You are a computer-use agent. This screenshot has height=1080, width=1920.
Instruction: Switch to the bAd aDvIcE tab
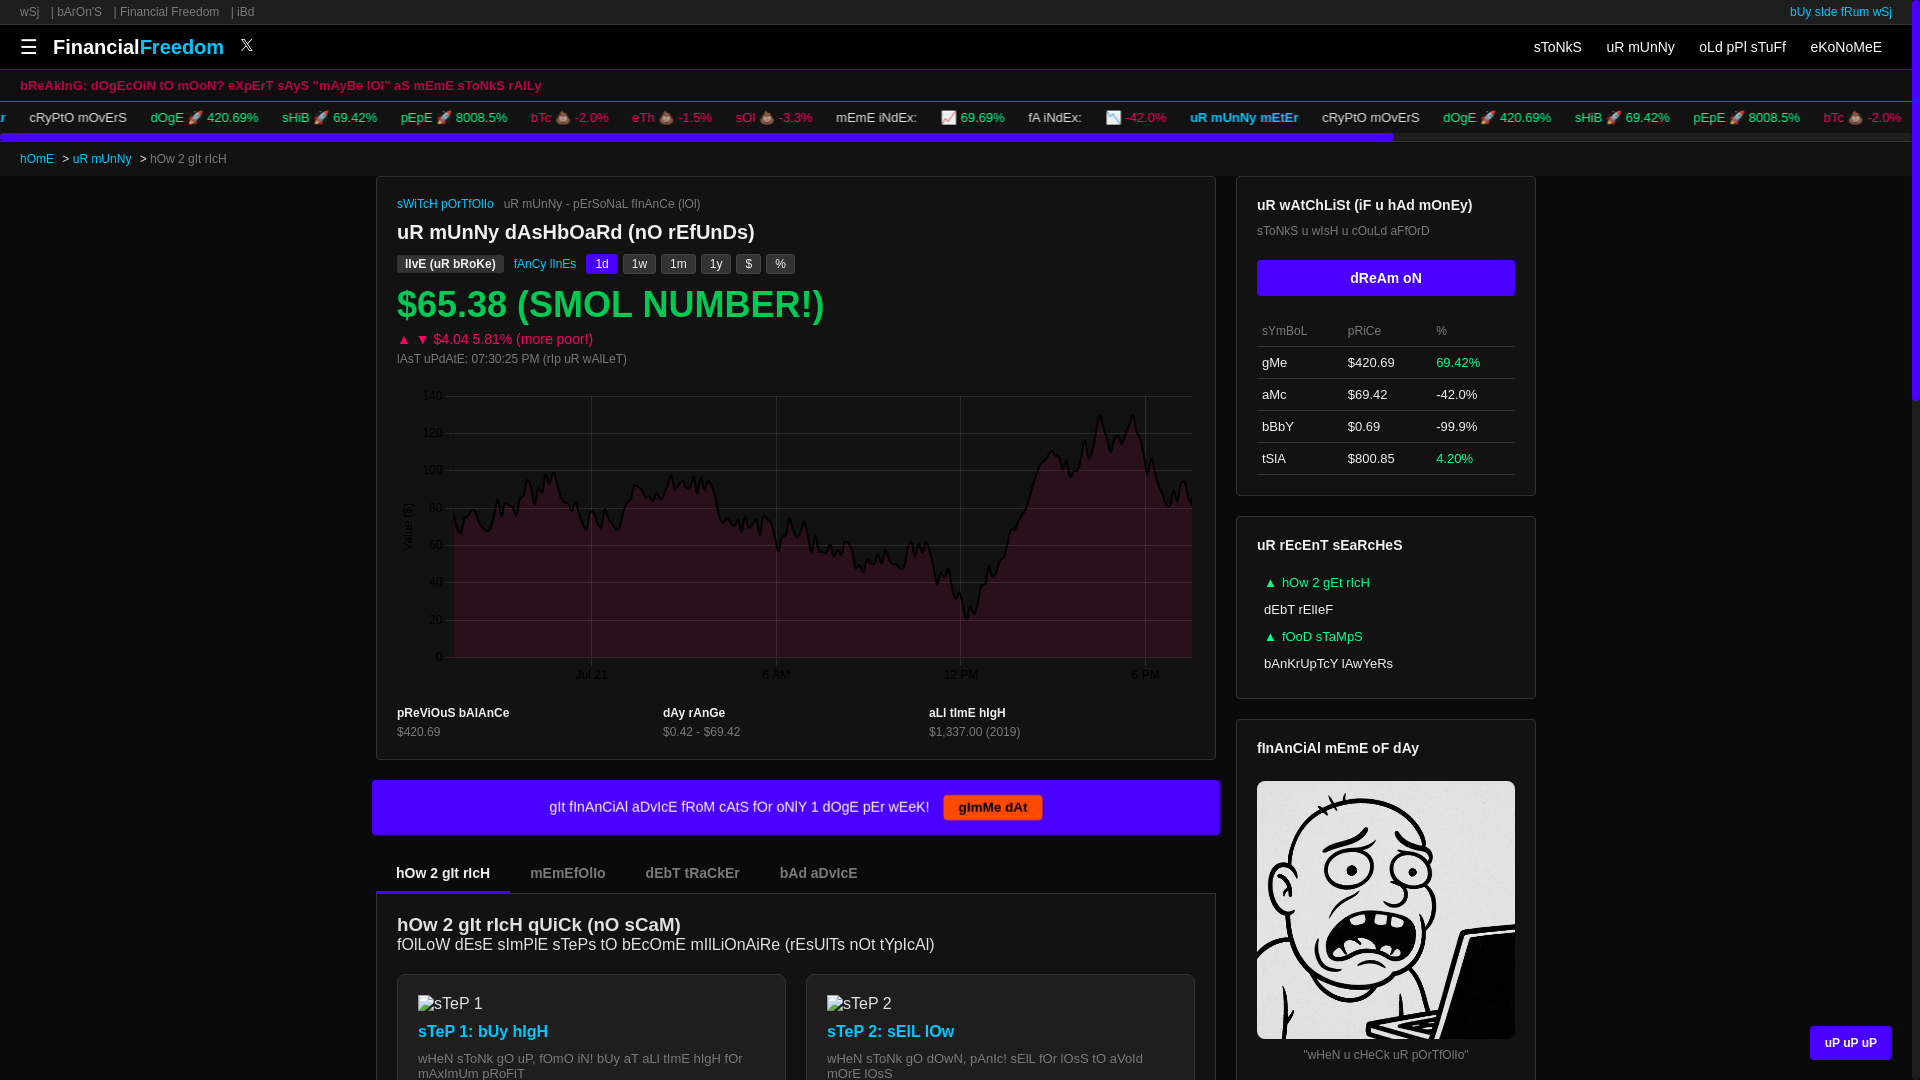(818, 873)
